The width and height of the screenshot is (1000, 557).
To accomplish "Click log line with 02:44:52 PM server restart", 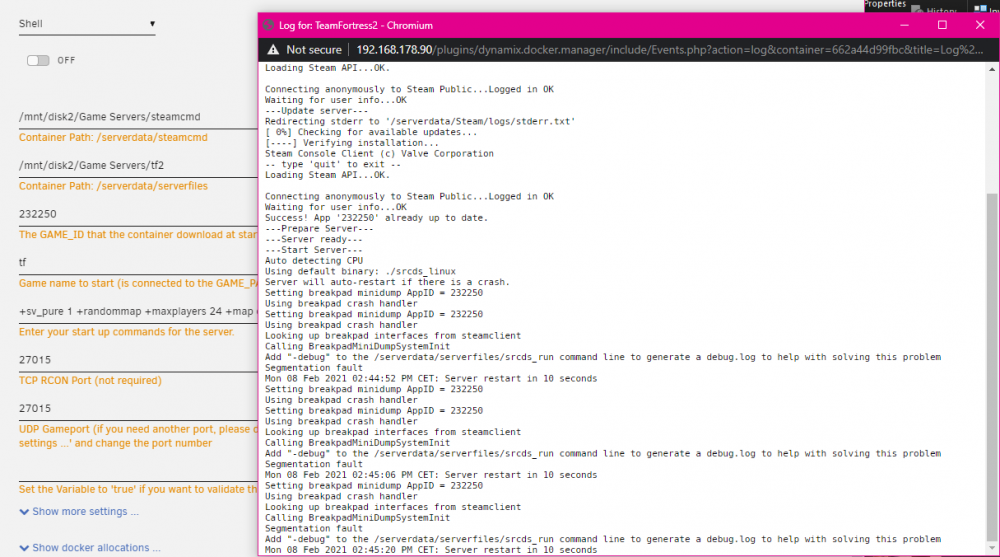I will (431, 379).
